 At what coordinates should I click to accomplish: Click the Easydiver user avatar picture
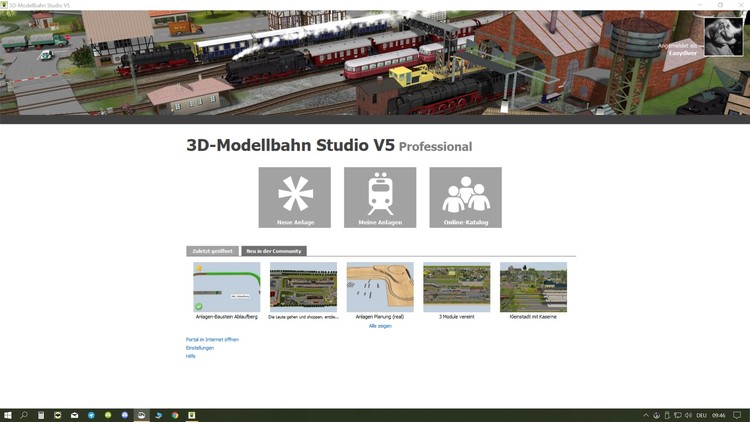723,37
